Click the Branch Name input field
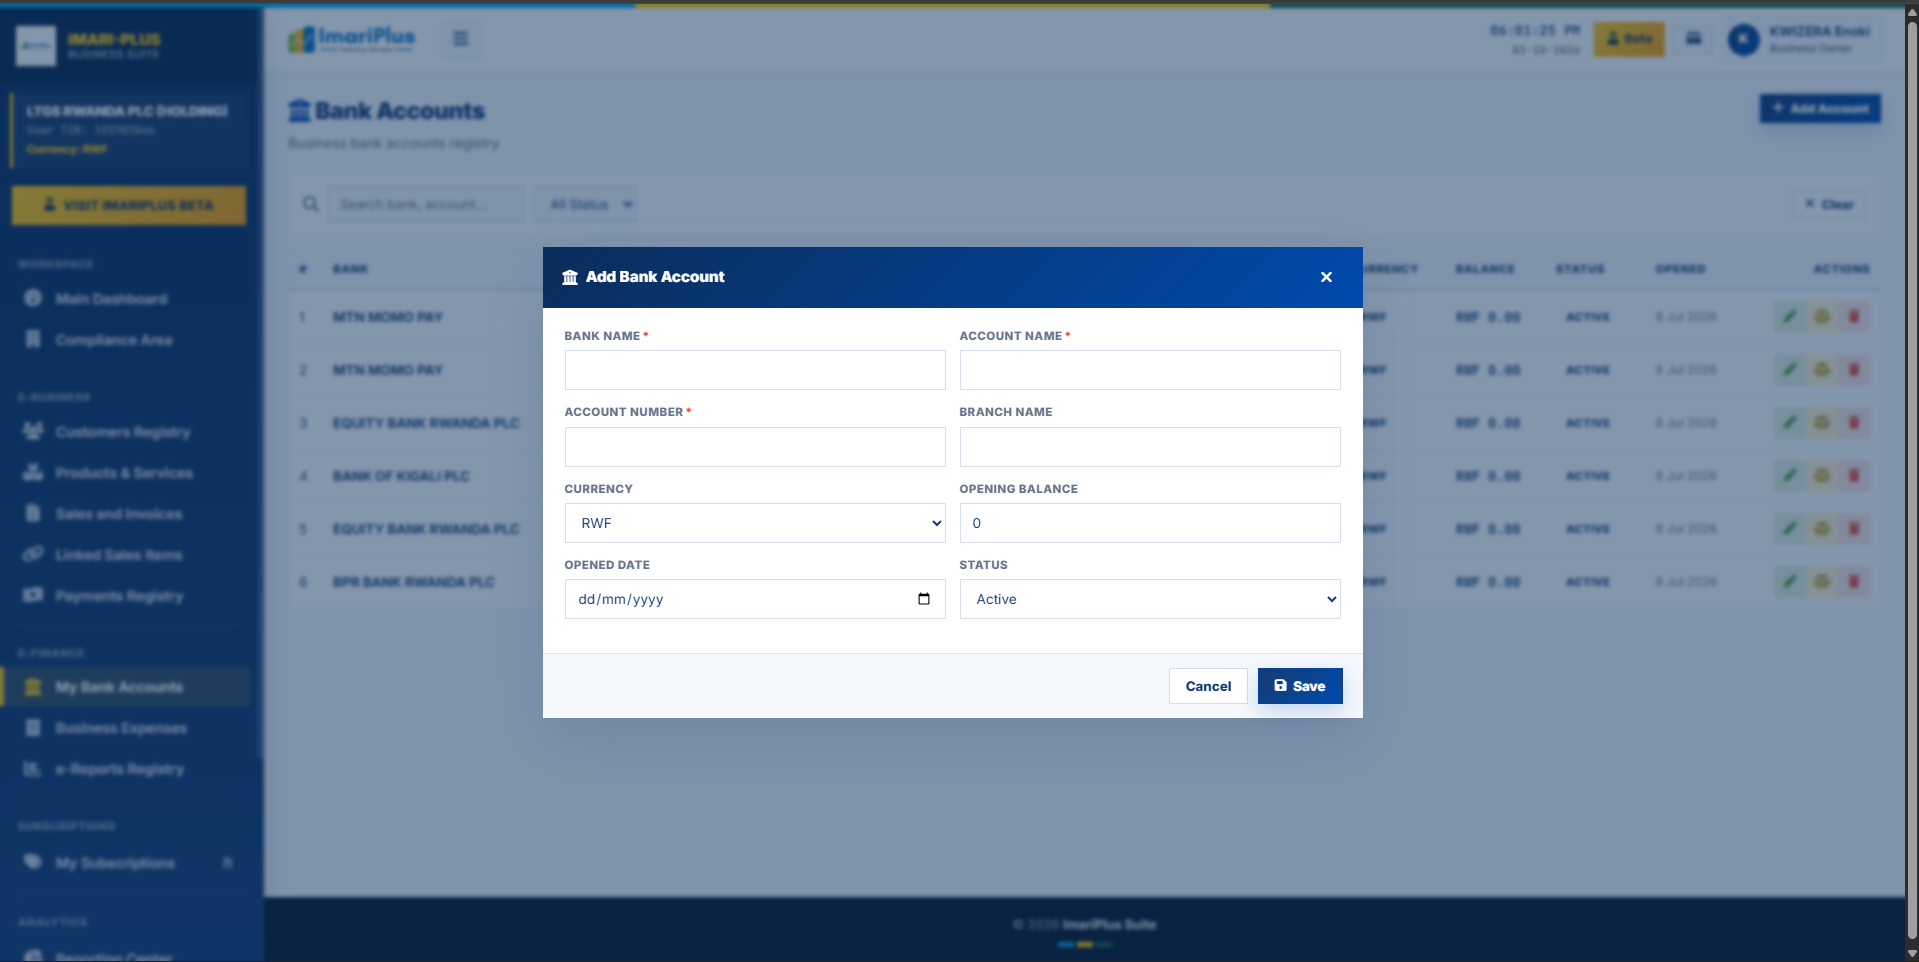1919x962 pixels. click(x=1150, y=447)
